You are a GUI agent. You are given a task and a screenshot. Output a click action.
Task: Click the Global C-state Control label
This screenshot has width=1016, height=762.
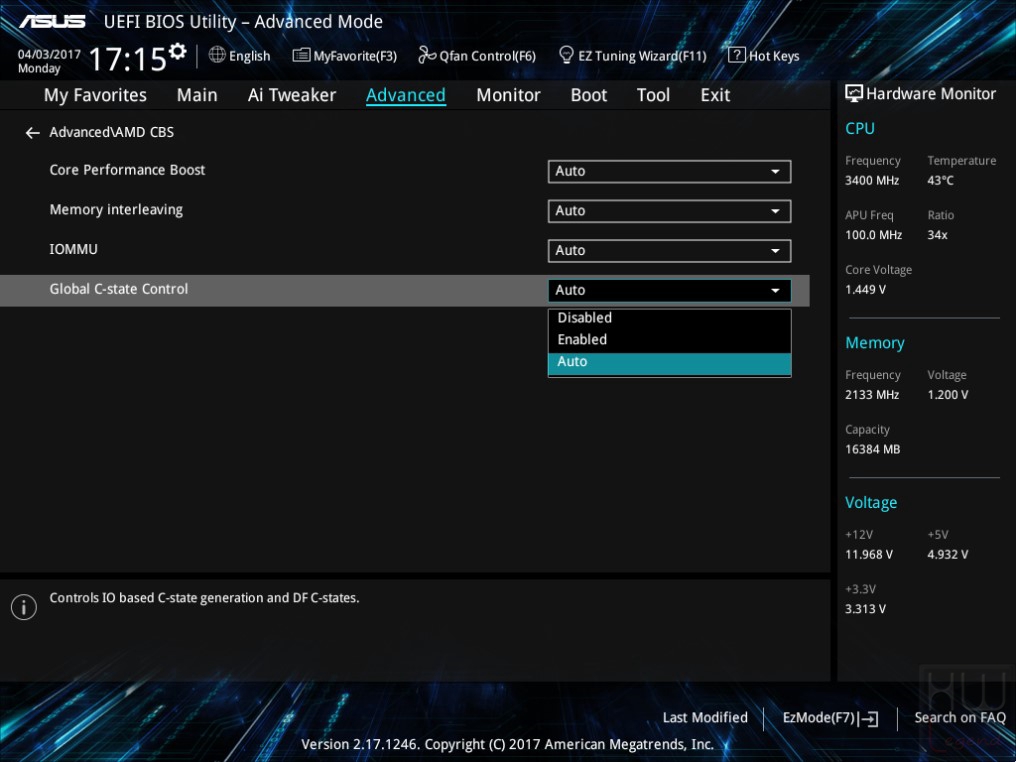point(119,289)
